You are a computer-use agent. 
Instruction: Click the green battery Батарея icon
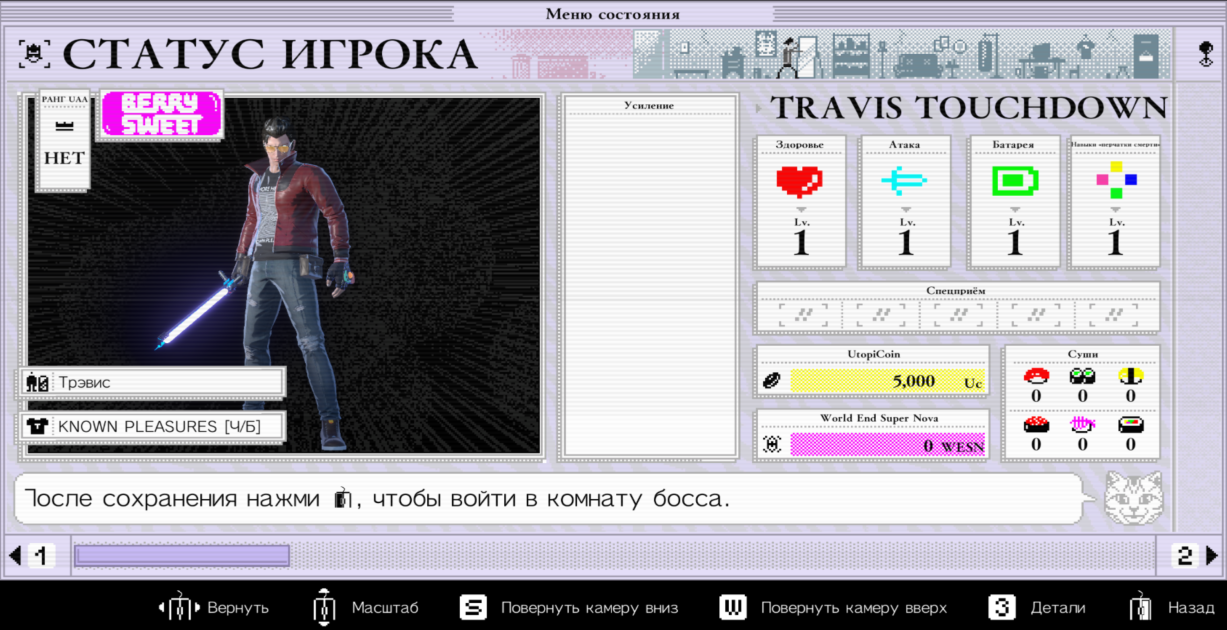1015,181
